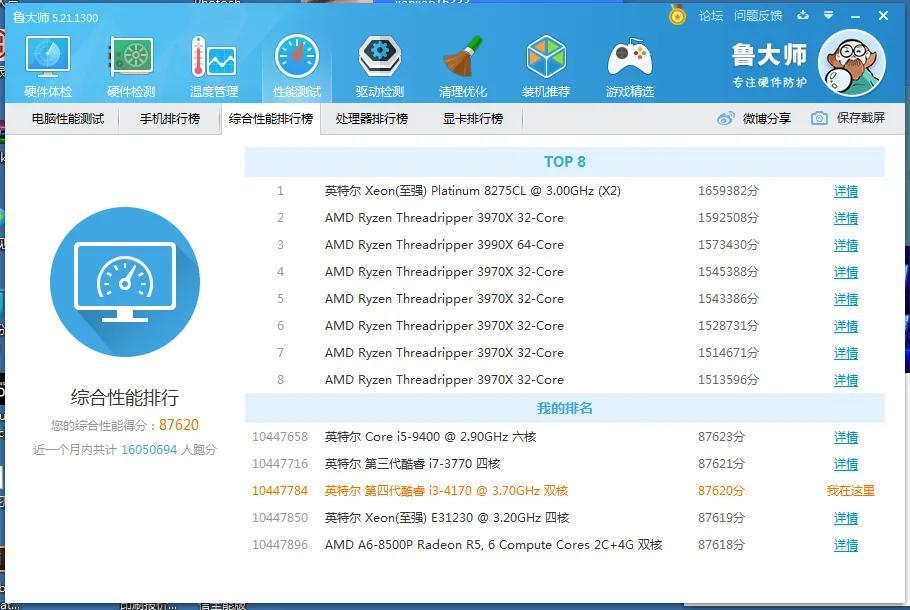Select the 第三代酷睿 i7-3770 四核 entry
The image size is (910, 610).
tap(412, 464)
